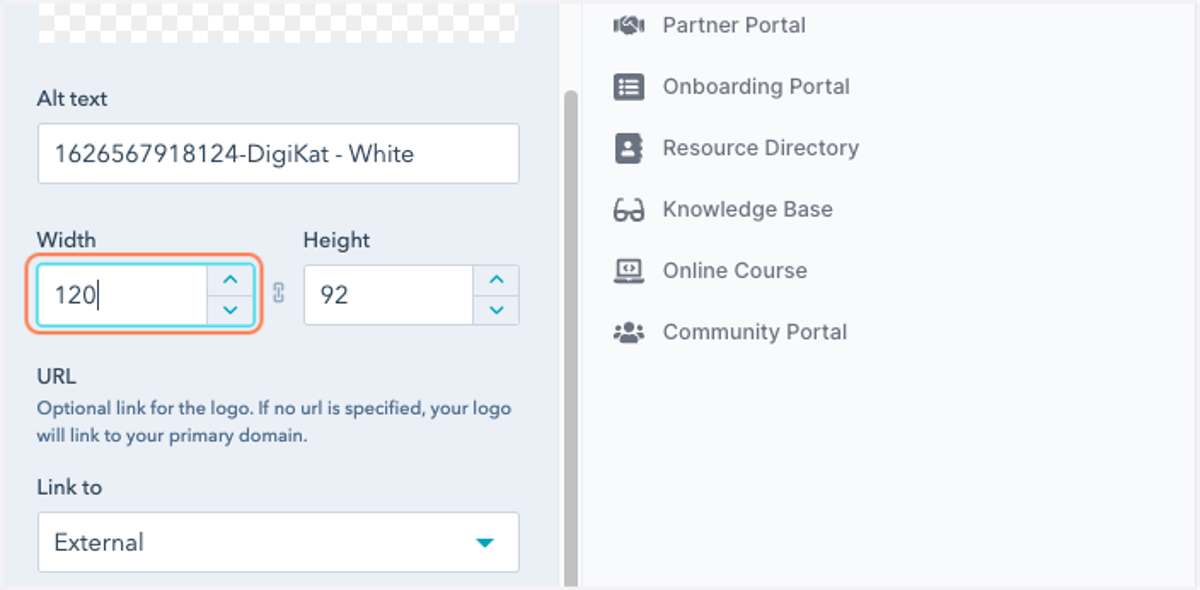The width and height of the screenshot is (1200, 590).
Task: Decrease Width with the down arrow
Action: pos(230,310)
